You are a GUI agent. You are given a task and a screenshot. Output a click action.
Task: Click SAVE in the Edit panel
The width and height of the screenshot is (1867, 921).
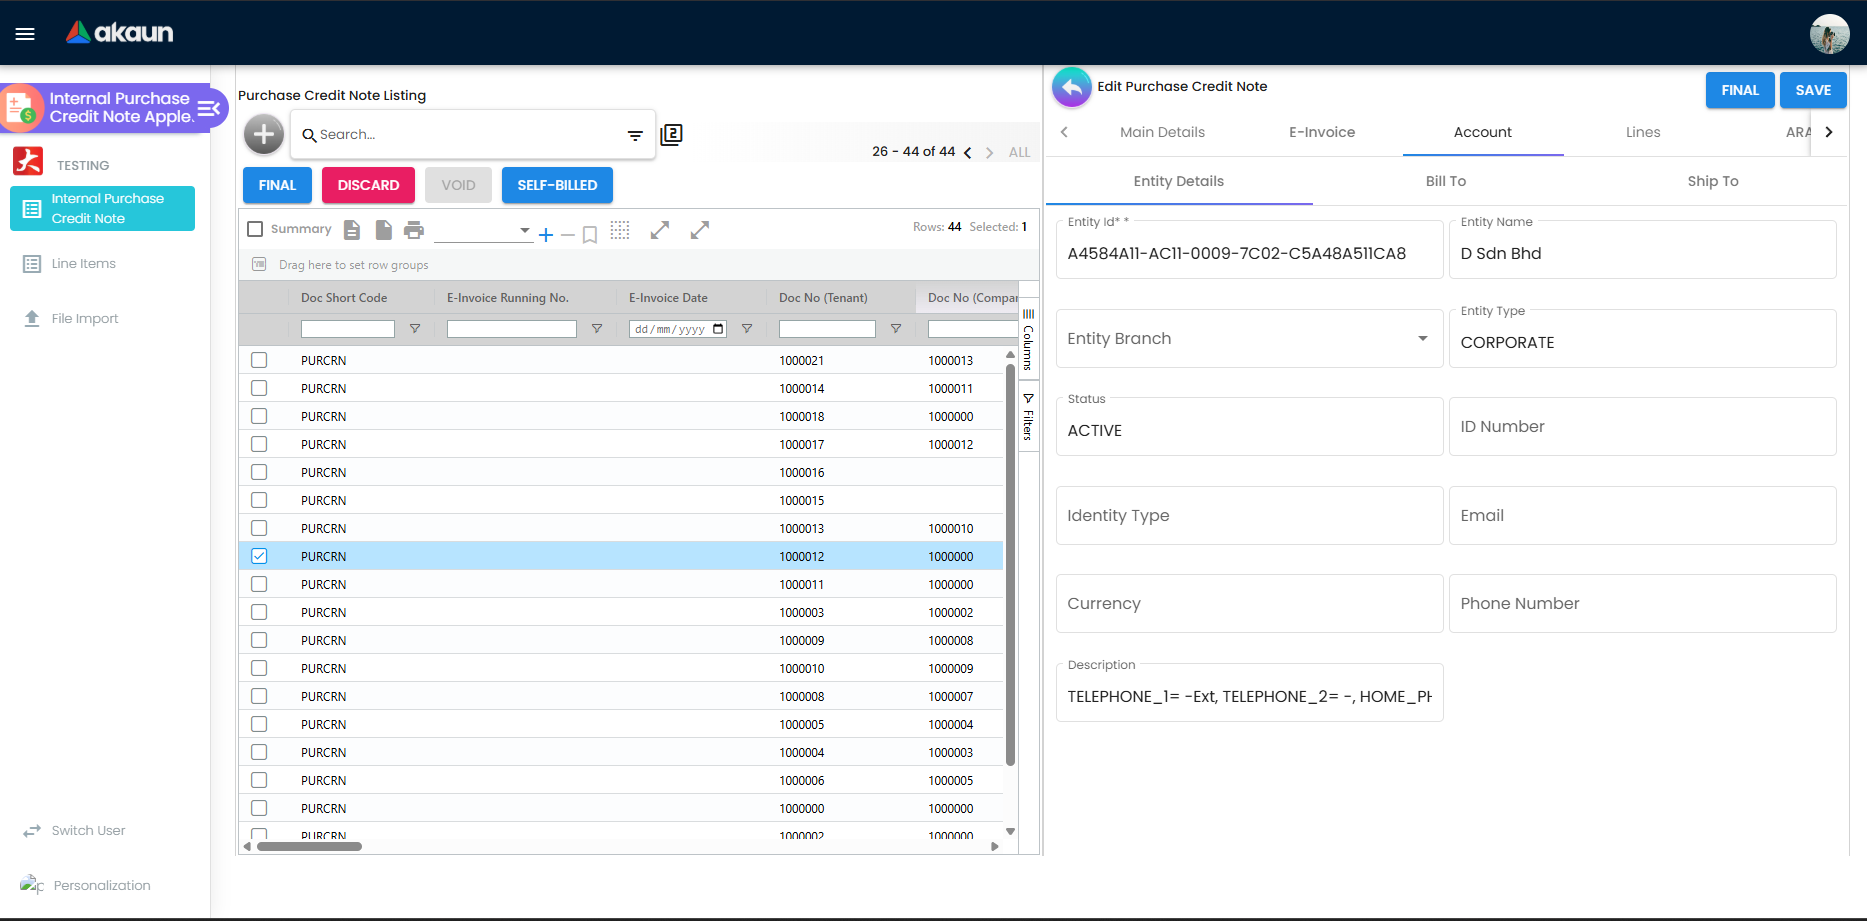[x=1813, y=90]
